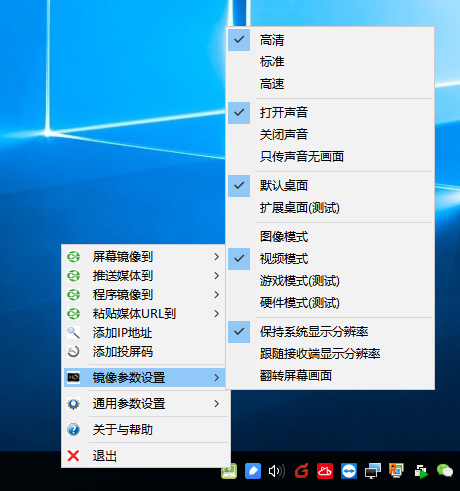The height and width of the screenshot is (491, 460).
Task: Click the 推送媒体到 label
Action: click(123, 276)
